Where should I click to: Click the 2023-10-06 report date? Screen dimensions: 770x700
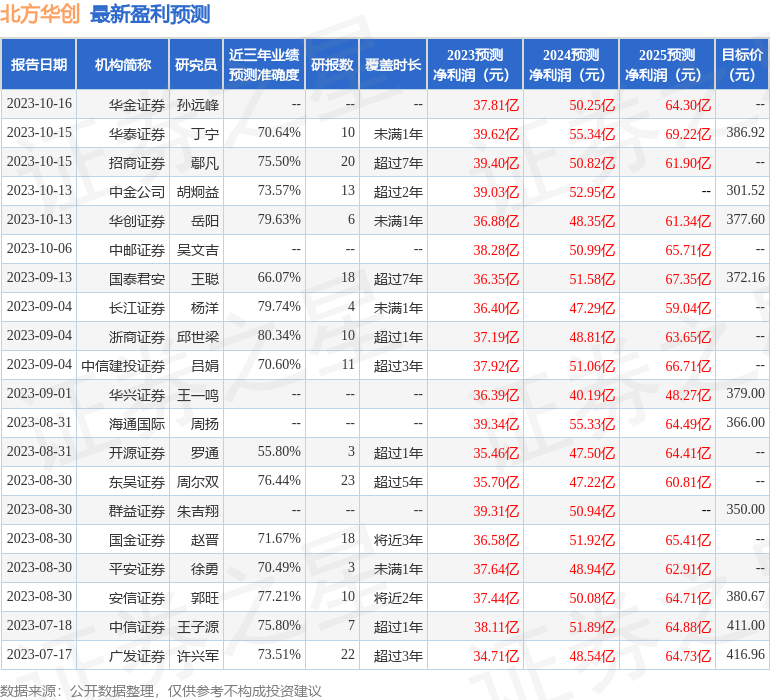click(39, 248)
